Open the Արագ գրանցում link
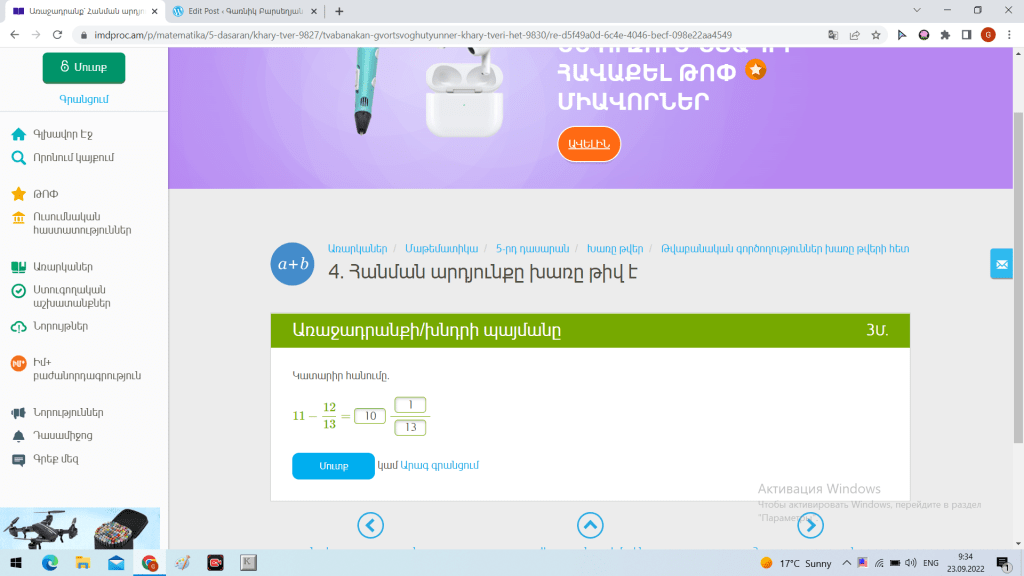1024x576 pixels. coord(439,466)
